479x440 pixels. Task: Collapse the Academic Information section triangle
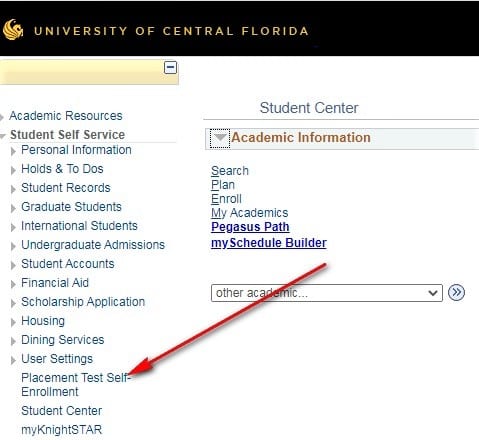pyautogui.click(x=220, y=138)
